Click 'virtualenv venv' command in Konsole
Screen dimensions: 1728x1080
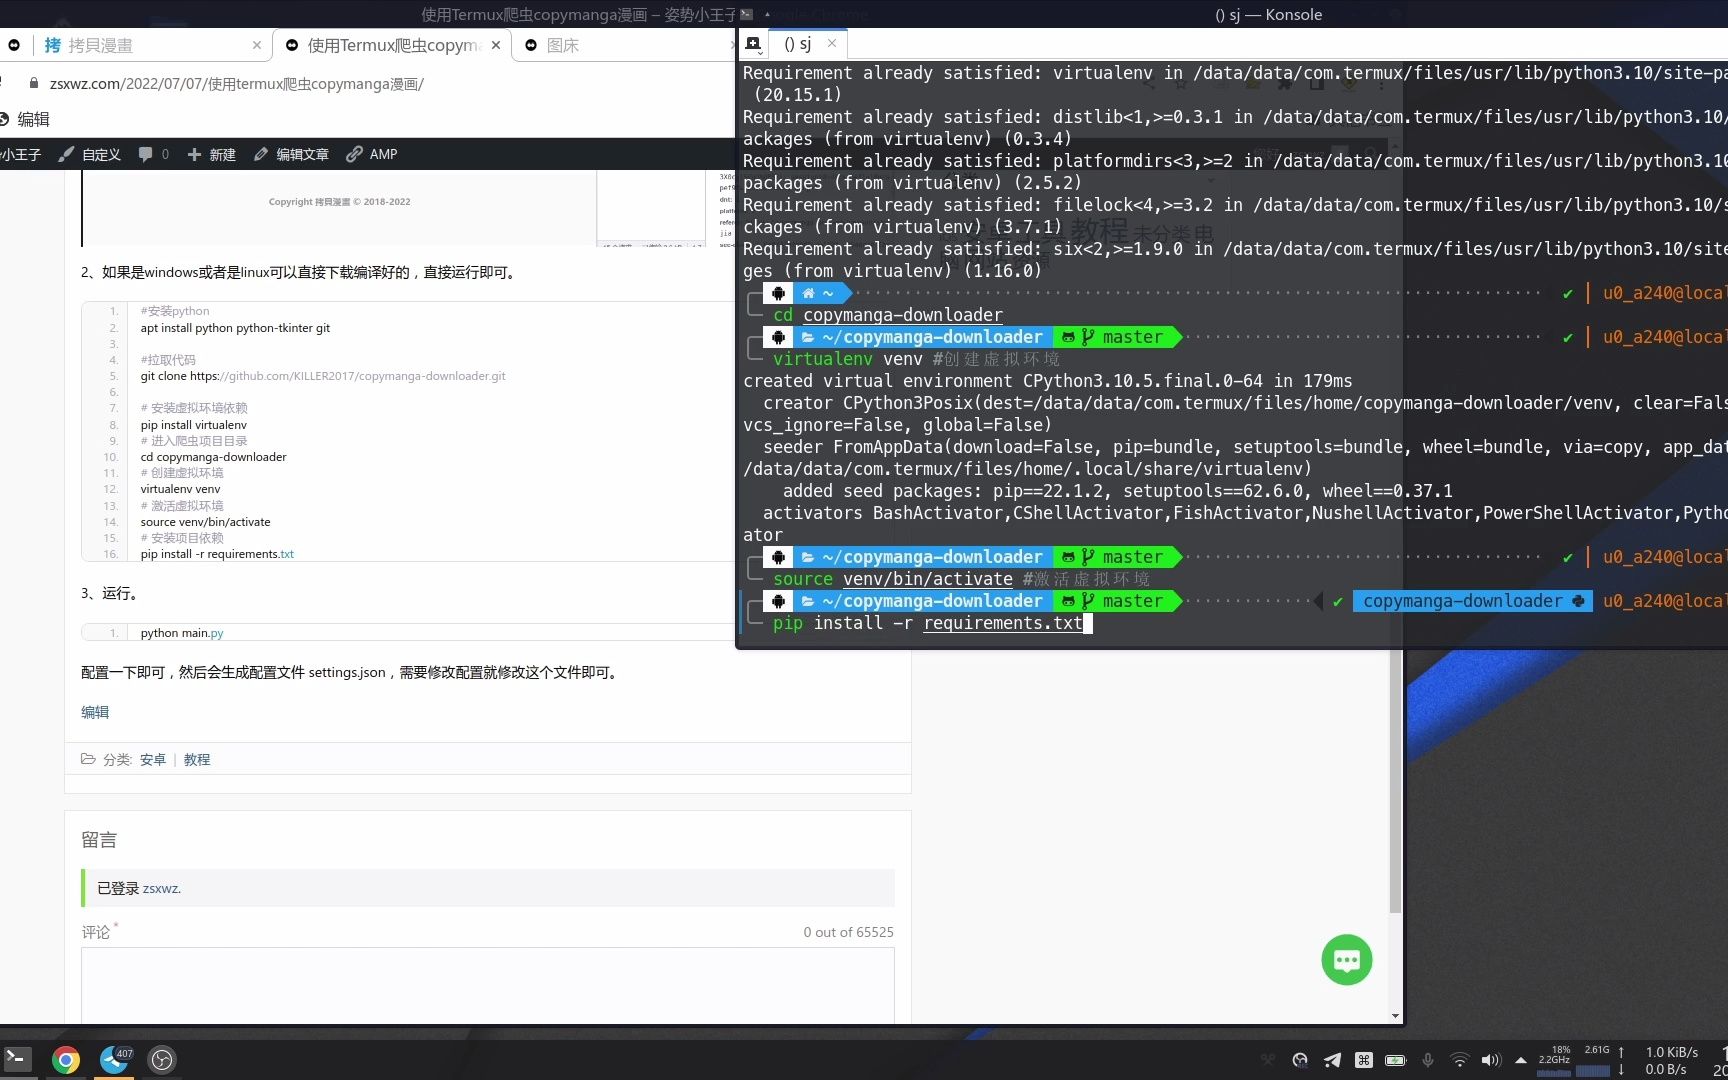point(848,359)
